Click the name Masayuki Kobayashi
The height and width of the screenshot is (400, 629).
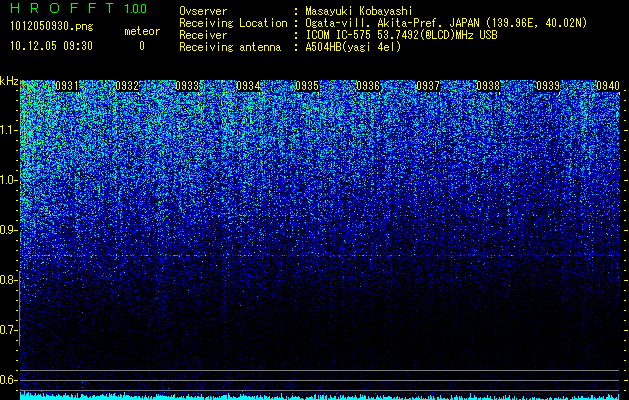pos(359,11)
